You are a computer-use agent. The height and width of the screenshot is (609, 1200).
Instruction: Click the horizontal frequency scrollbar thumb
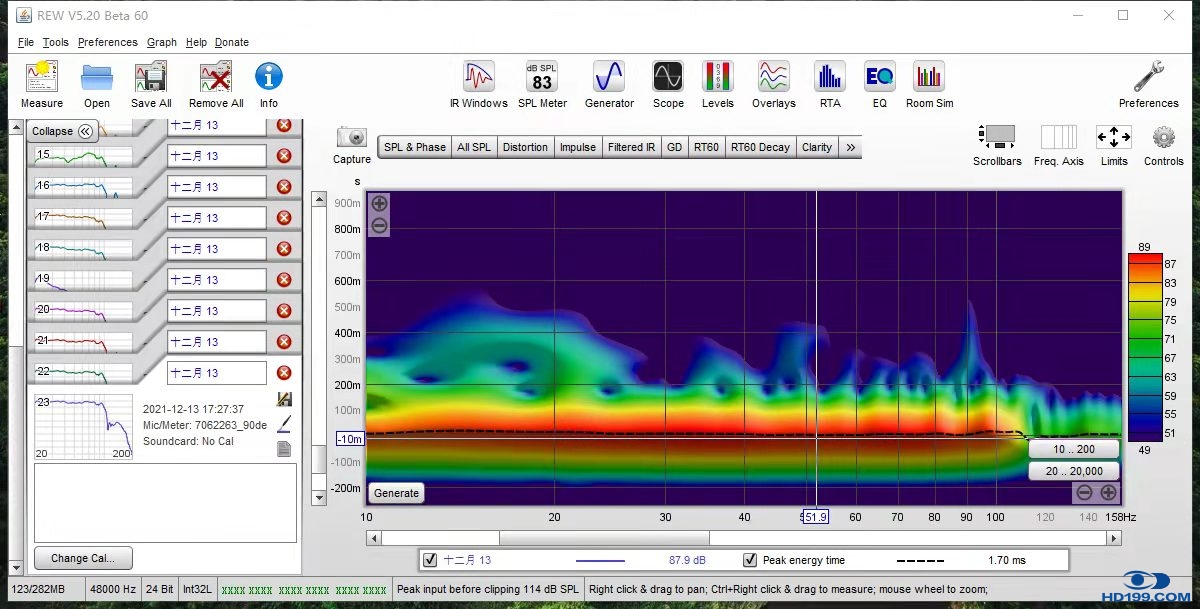(603, 538)
